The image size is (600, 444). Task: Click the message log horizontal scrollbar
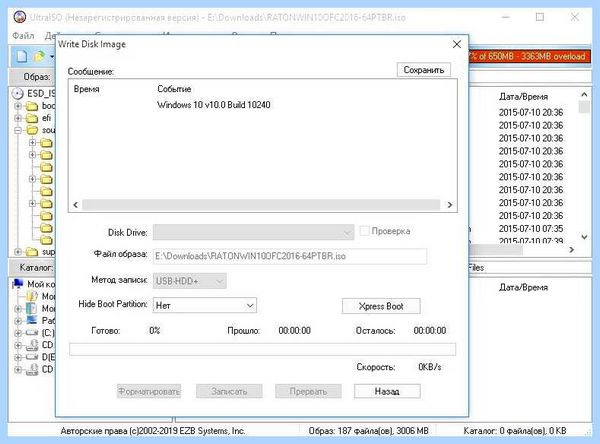point(261,205)
